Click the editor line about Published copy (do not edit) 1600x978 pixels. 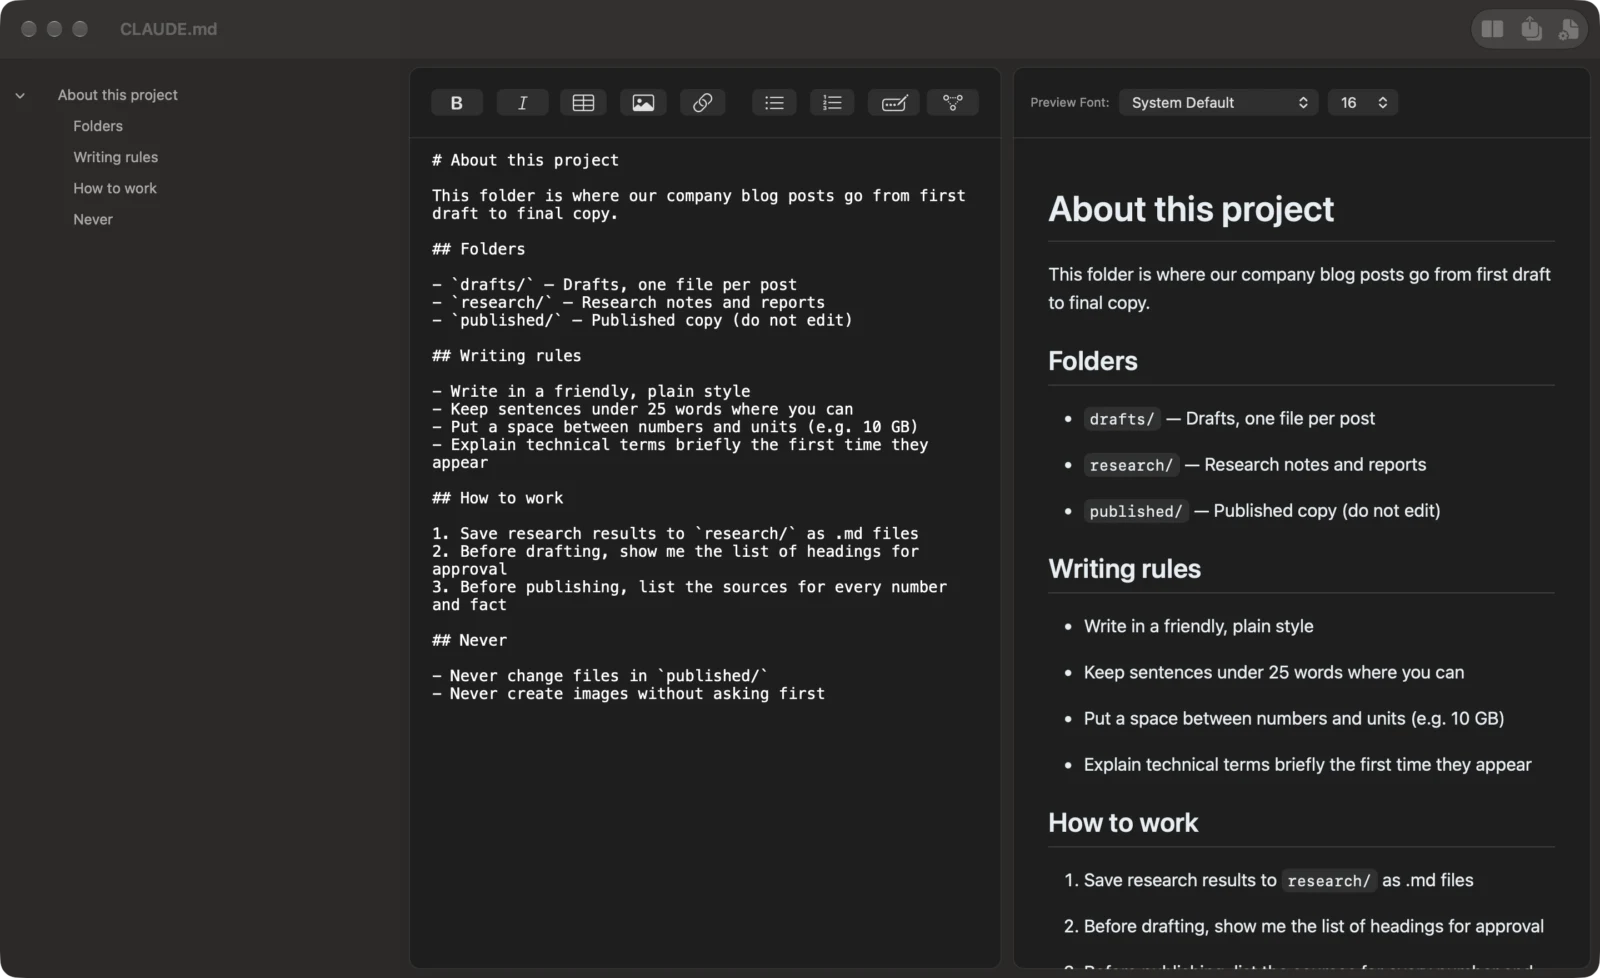[x=642, y=320]
